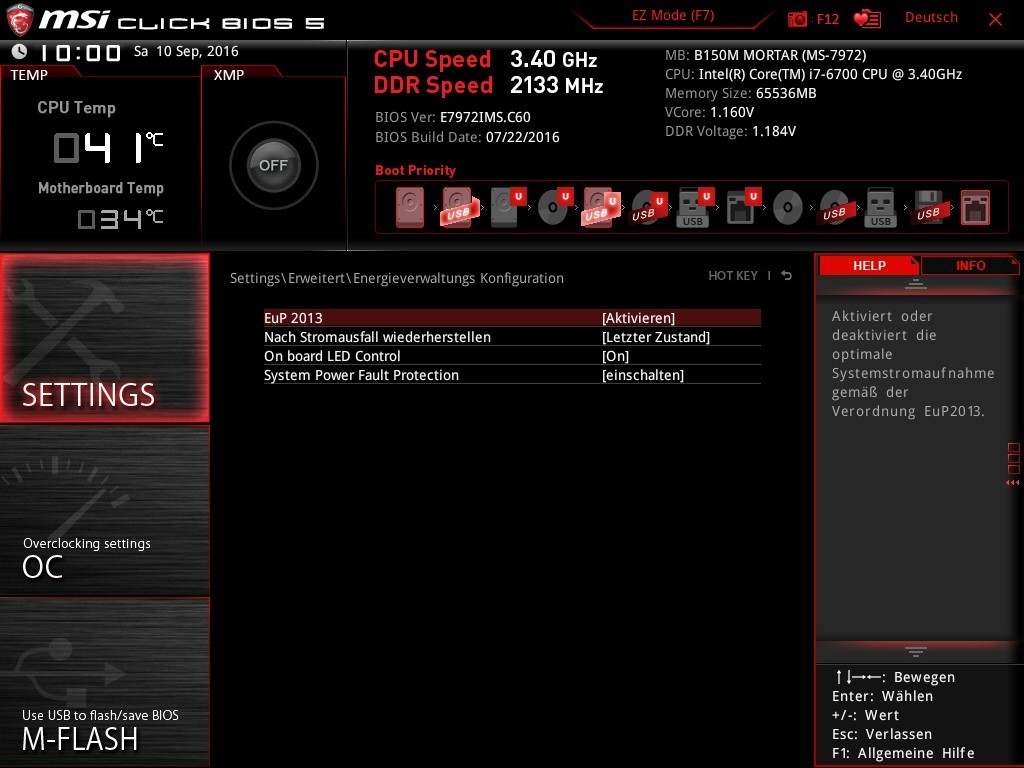Select USB CD boot icon with U badge

point(648,208)
